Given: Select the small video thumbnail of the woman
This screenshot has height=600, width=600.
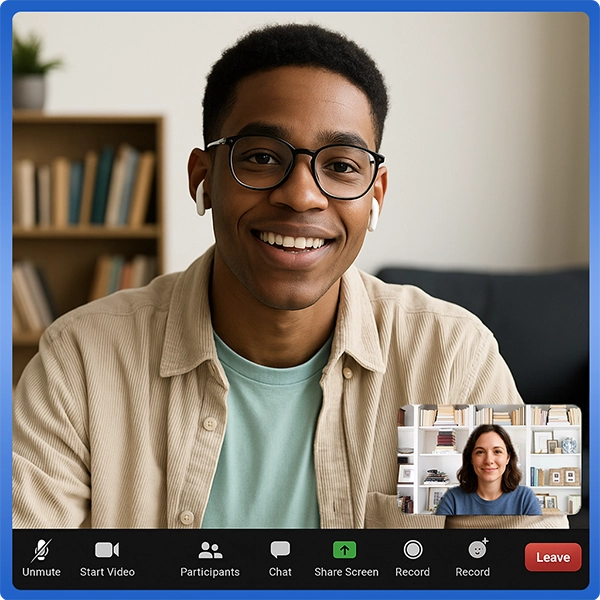Looking at the screenshot, I should (x=489, y=459).
